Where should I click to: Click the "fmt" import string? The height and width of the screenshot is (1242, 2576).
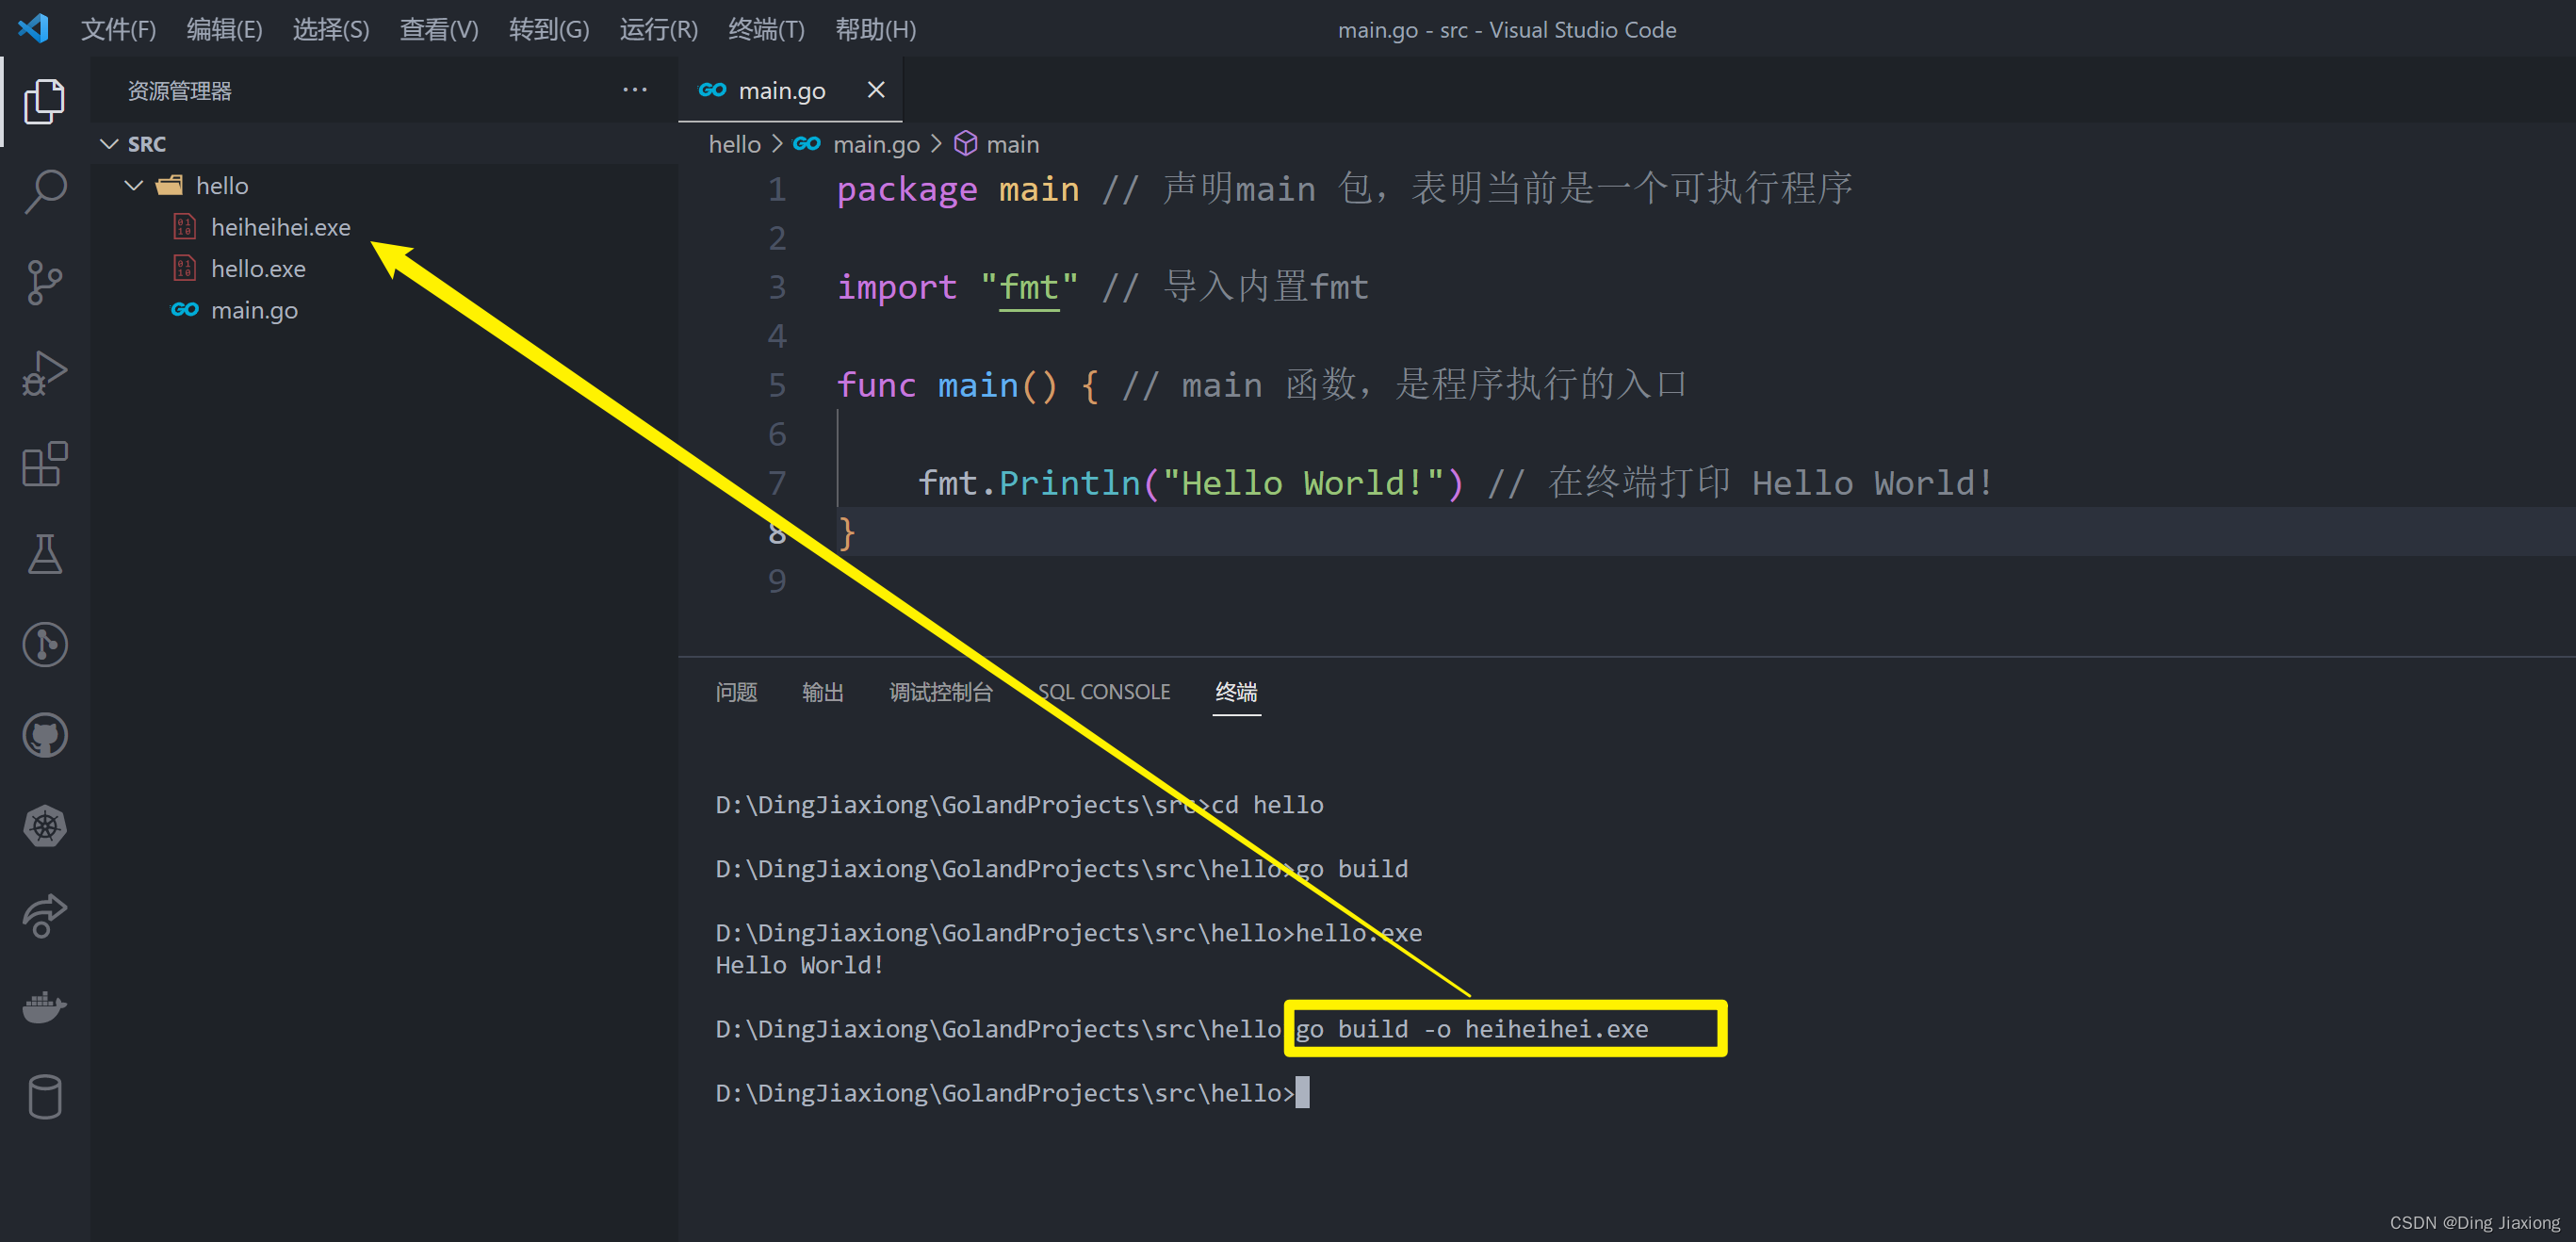1028,287
